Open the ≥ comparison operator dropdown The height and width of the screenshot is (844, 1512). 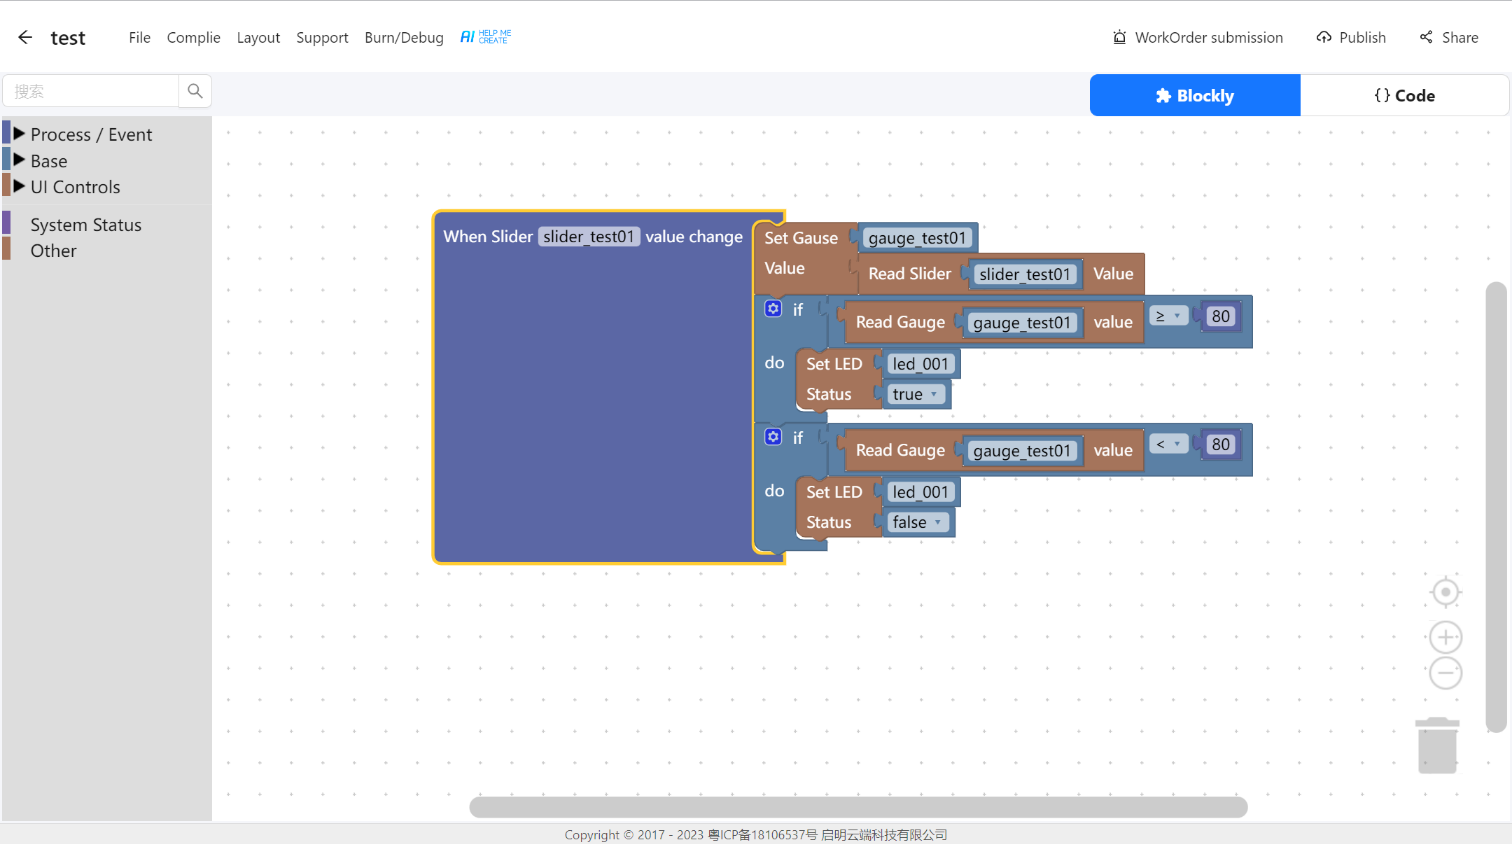1168,316
